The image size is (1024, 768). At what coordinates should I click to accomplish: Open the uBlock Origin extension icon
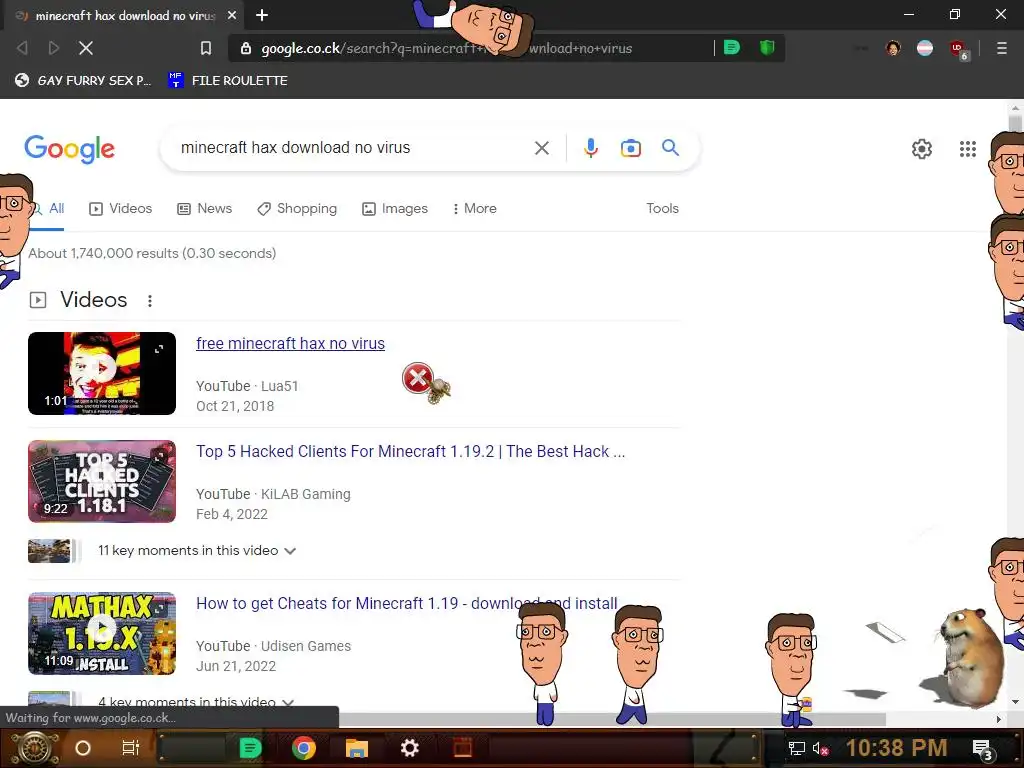point(959,49)
